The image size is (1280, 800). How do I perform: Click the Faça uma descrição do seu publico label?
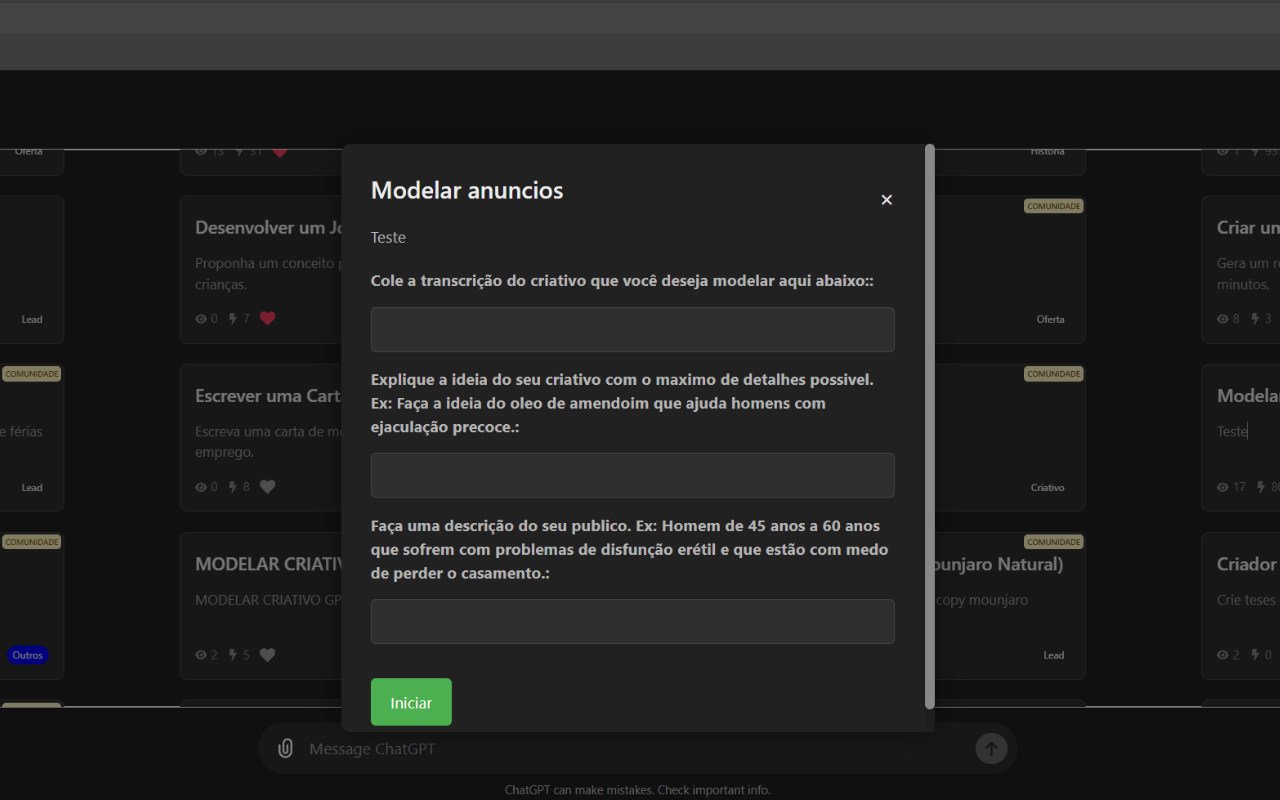629,549
